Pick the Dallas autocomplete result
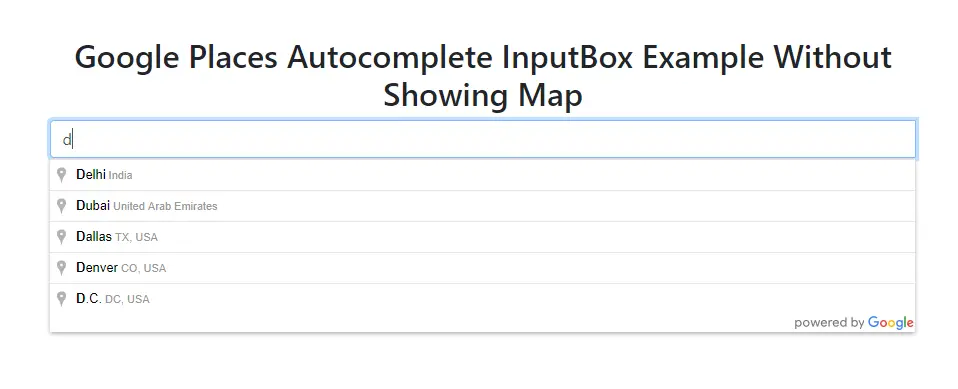This screenshot has width=958, height=389. point(482,238)
